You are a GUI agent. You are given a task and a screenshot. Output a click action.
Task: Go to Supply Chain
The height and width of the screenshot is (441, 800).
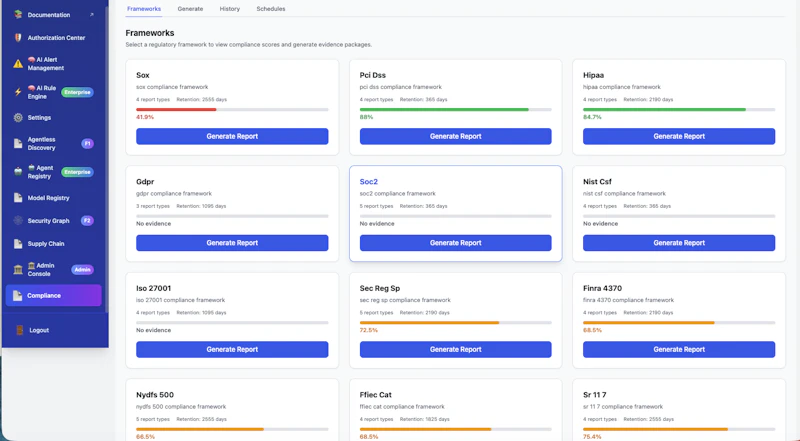coord(54,243)
